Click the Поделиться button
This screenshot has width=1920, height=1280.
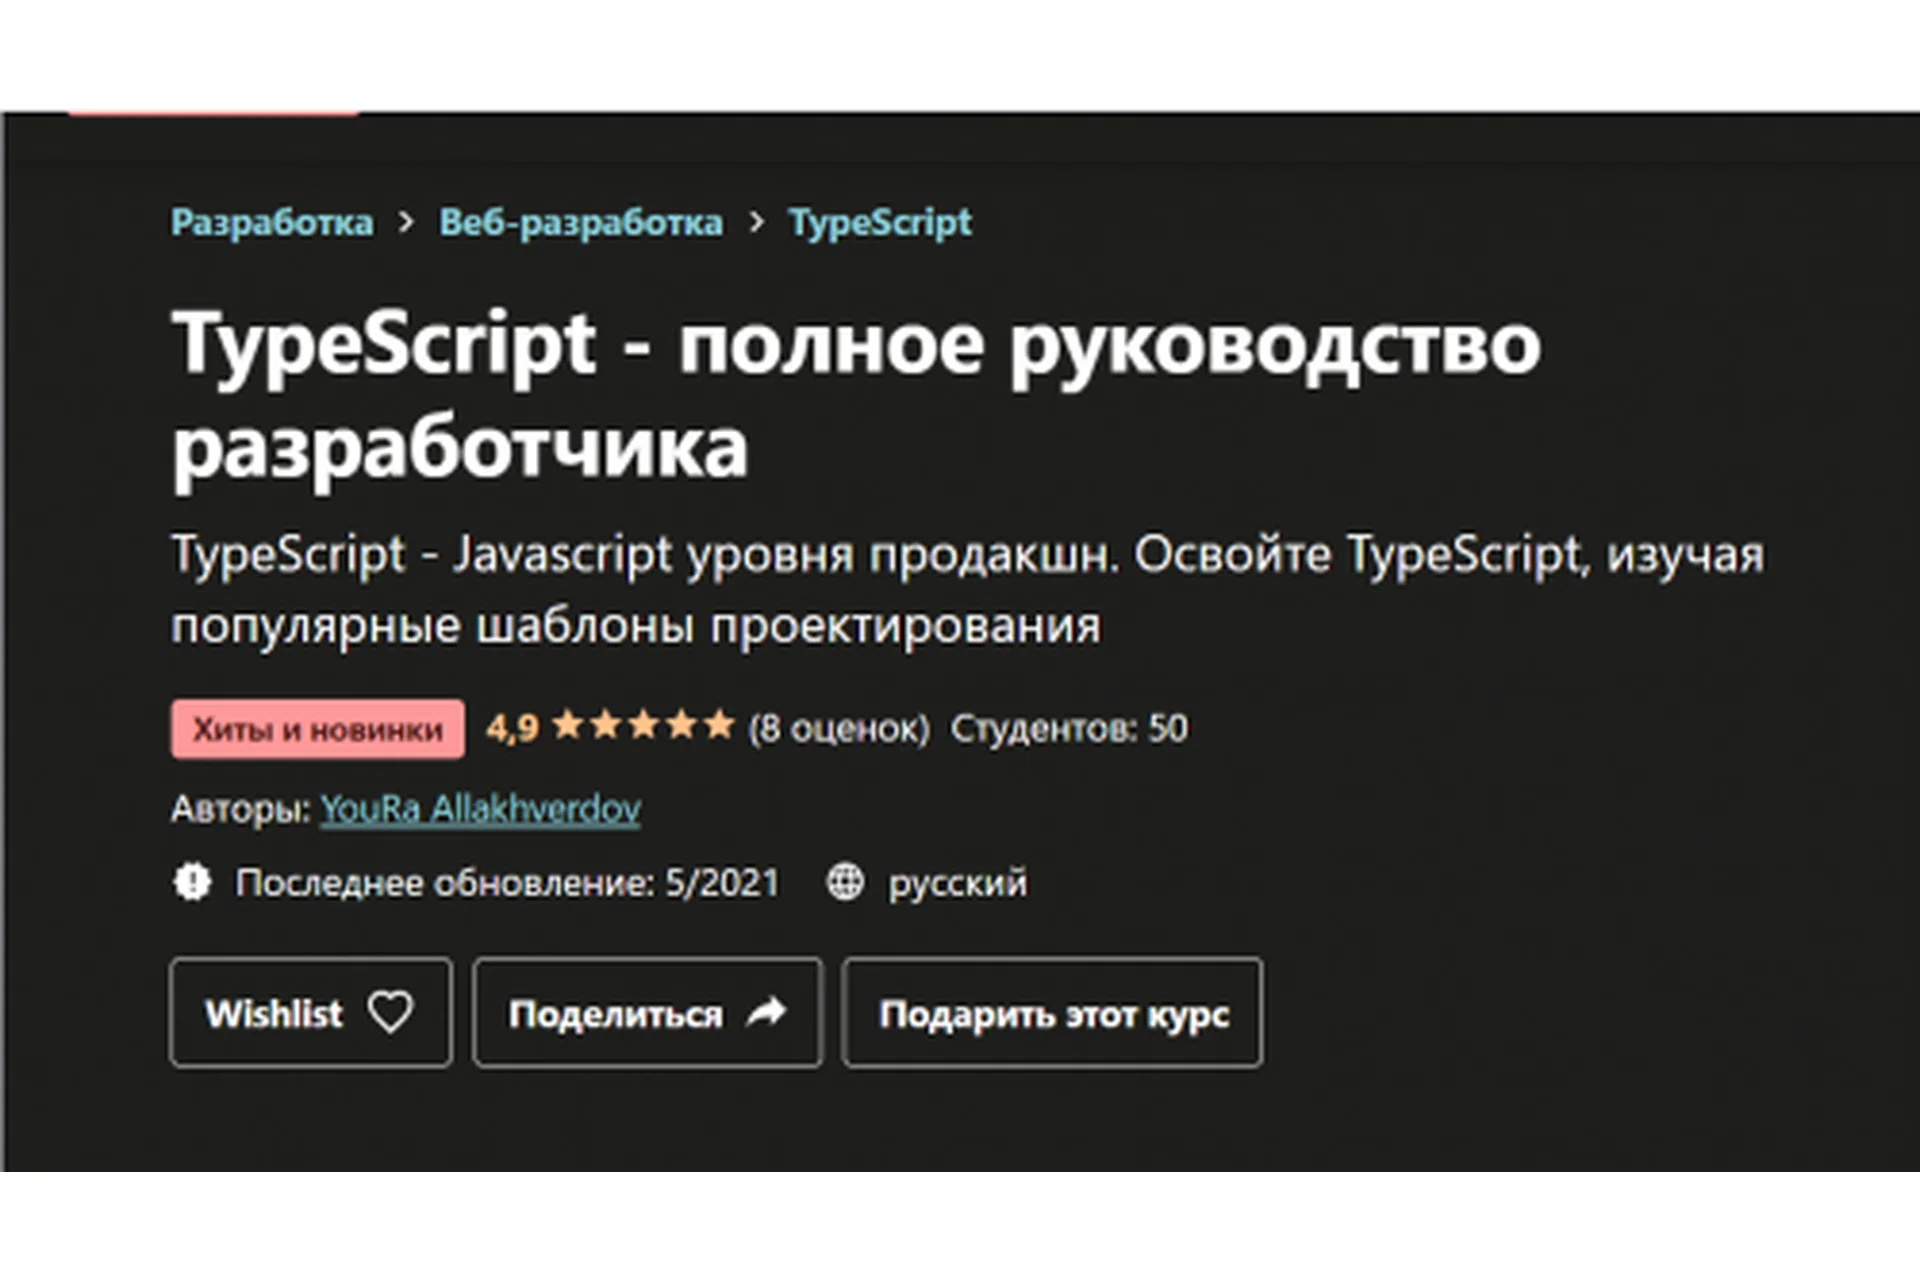pos(647,1013)
